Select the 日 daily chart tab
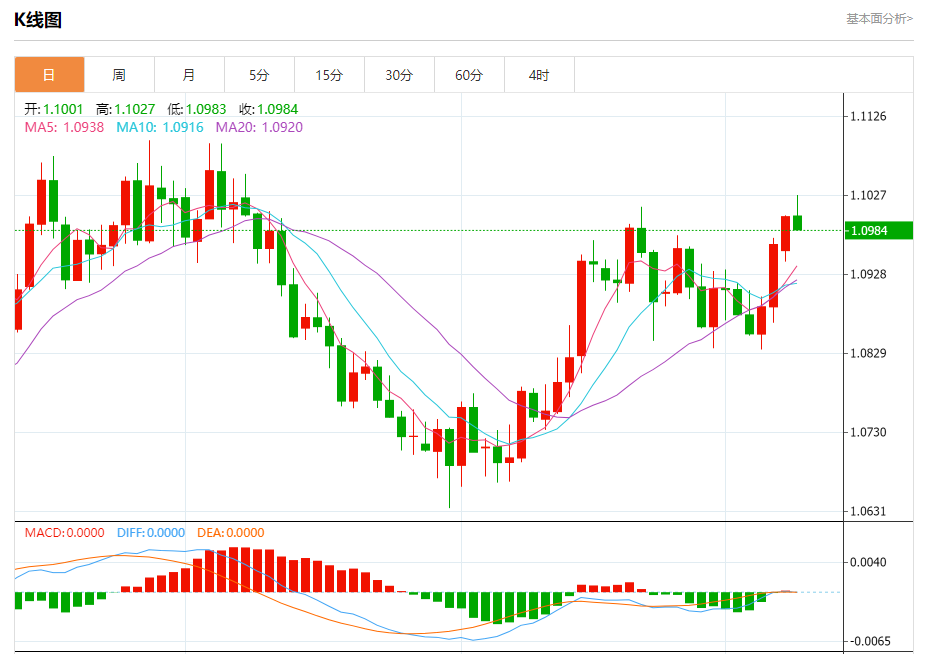Image resolution: width=925 pixels, height=654 pixels. tap(50, 75)
